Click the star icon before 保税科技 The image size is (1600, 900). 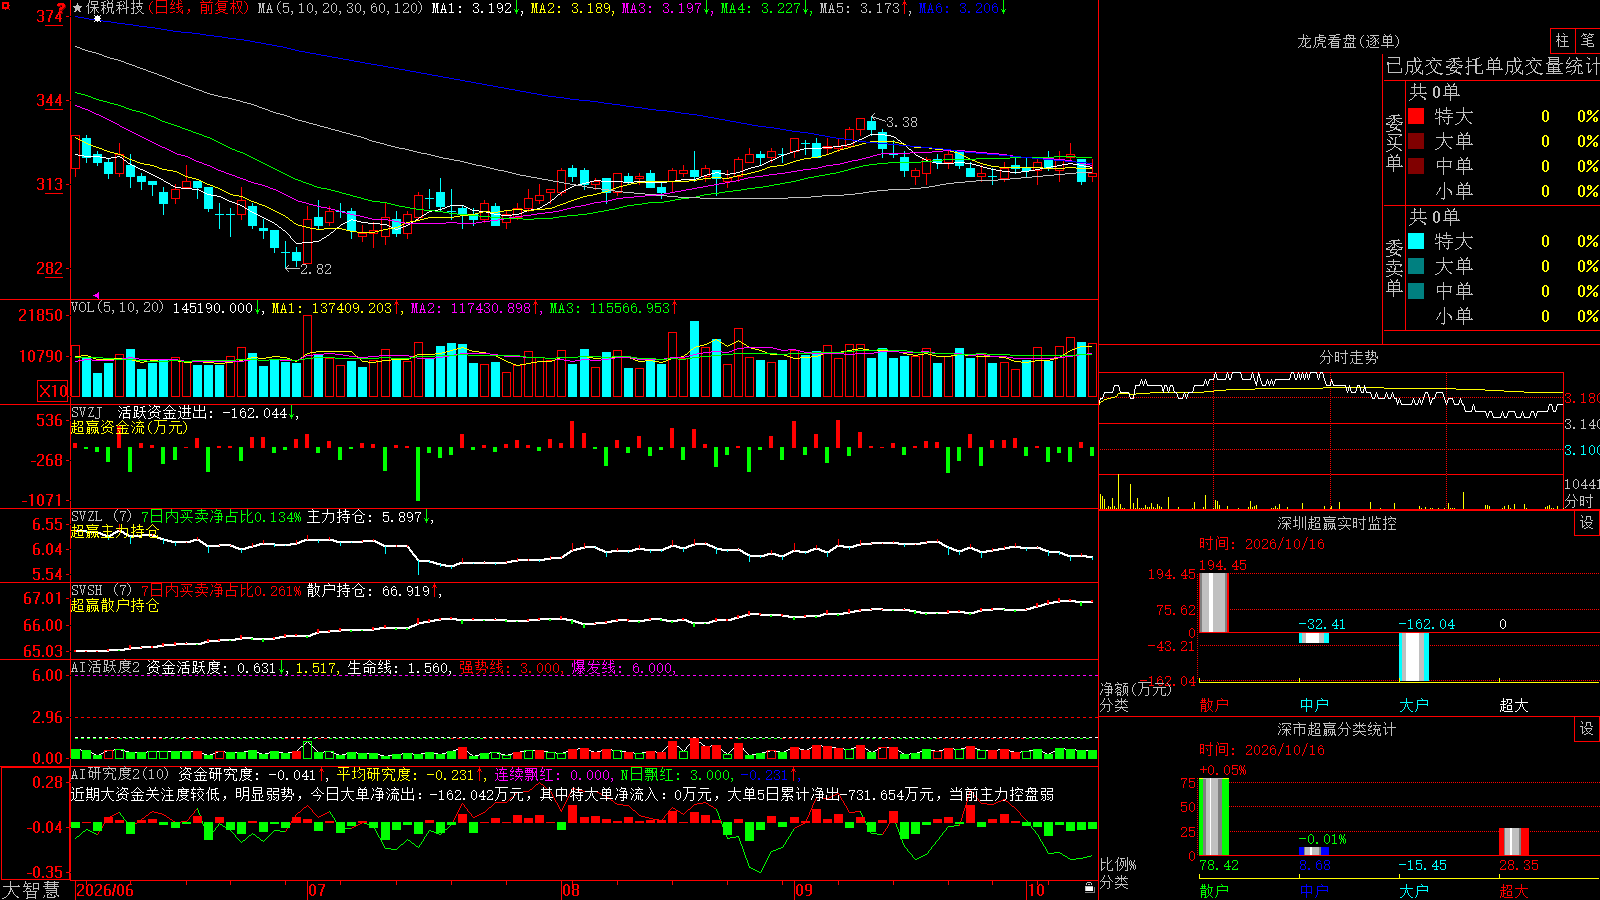click(x=78, y=8)
